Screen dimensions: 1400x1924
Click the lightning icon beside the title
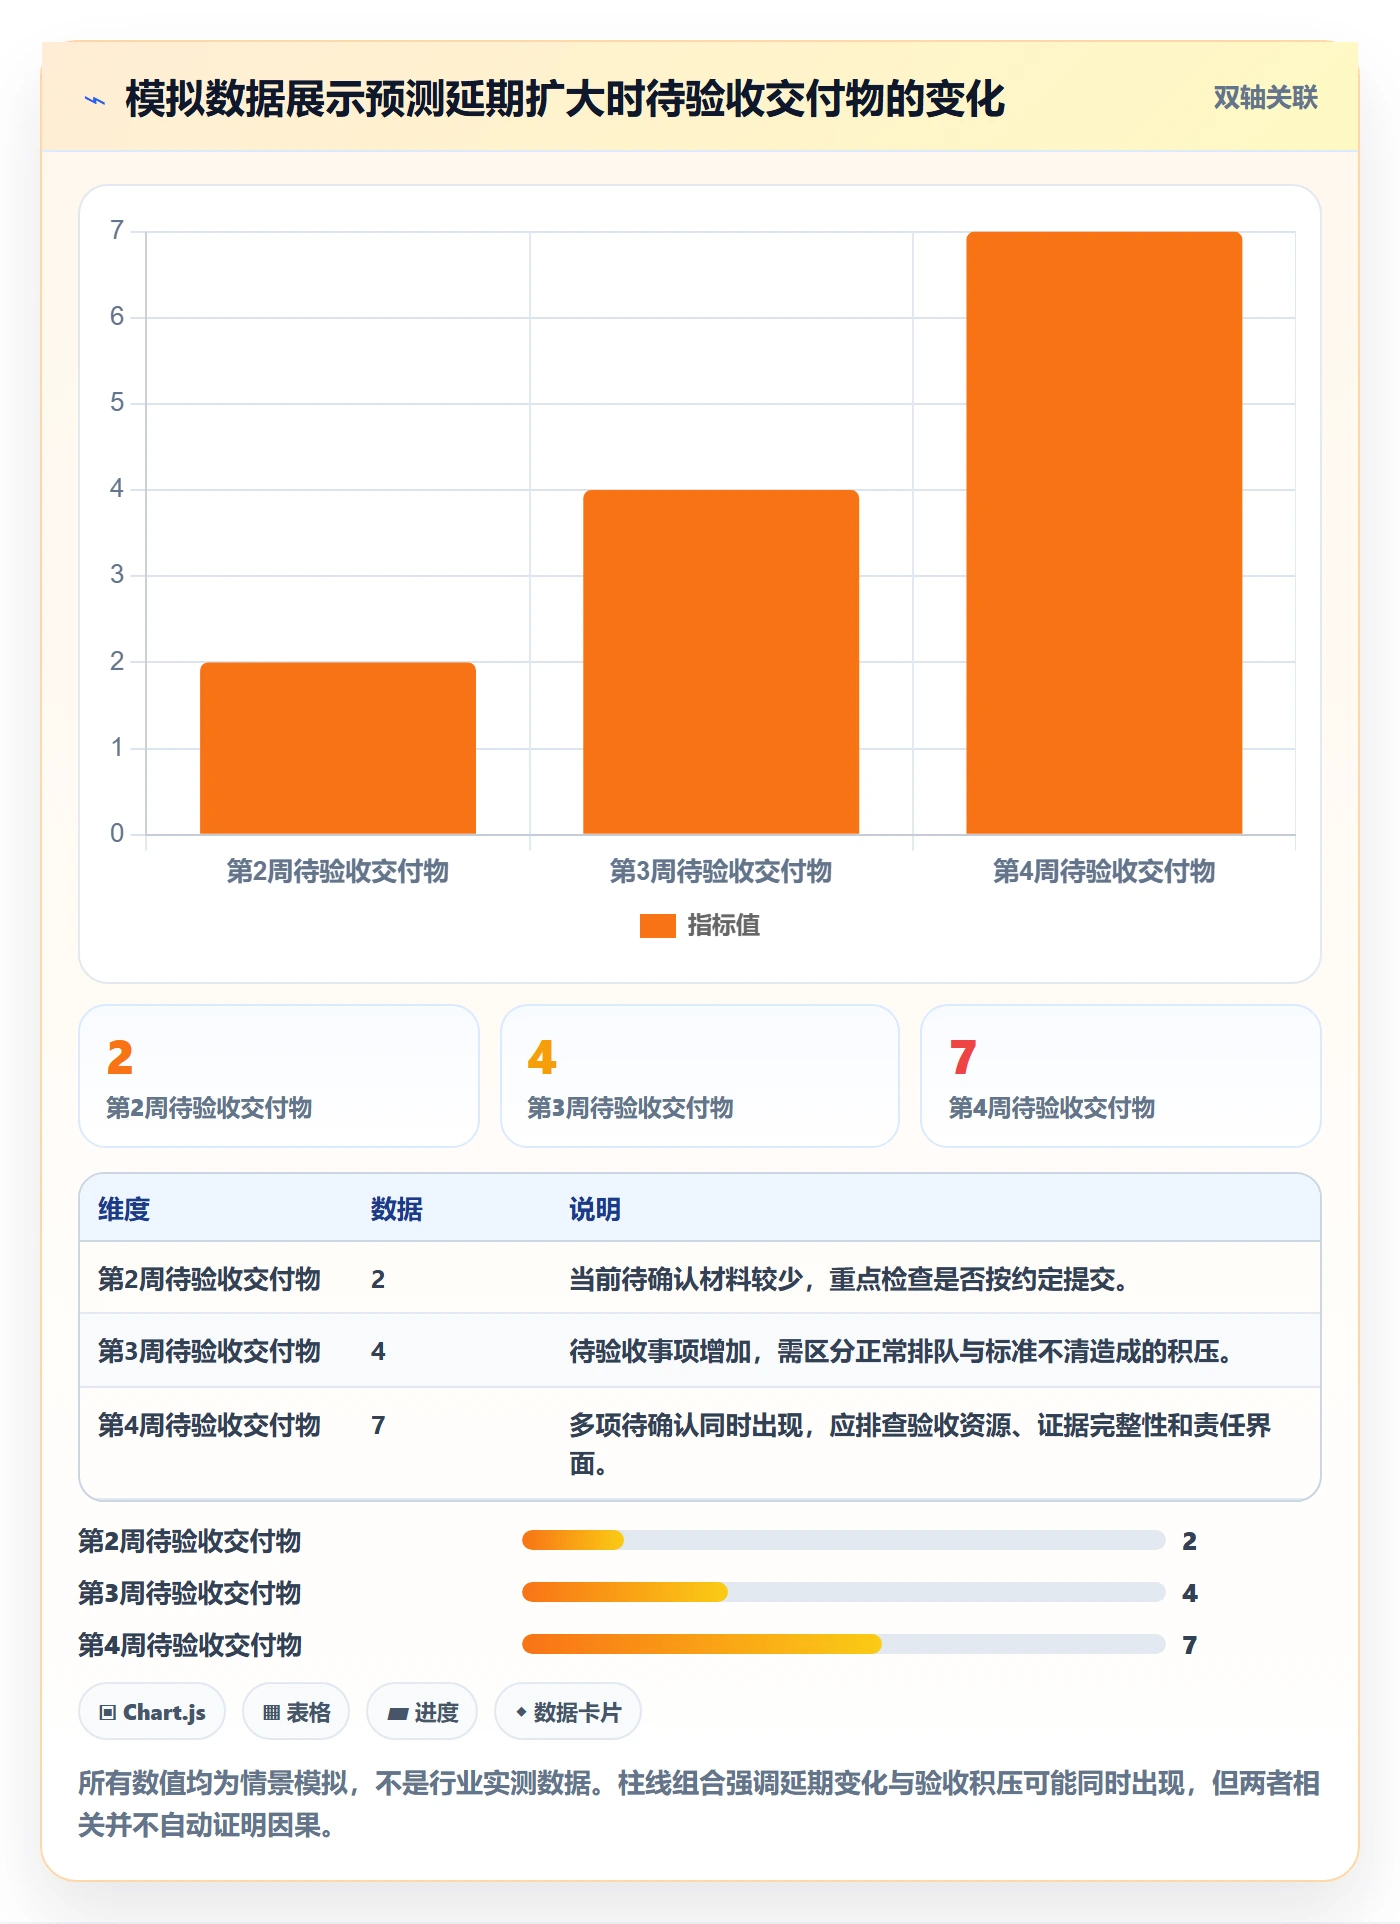coord(95,100)
